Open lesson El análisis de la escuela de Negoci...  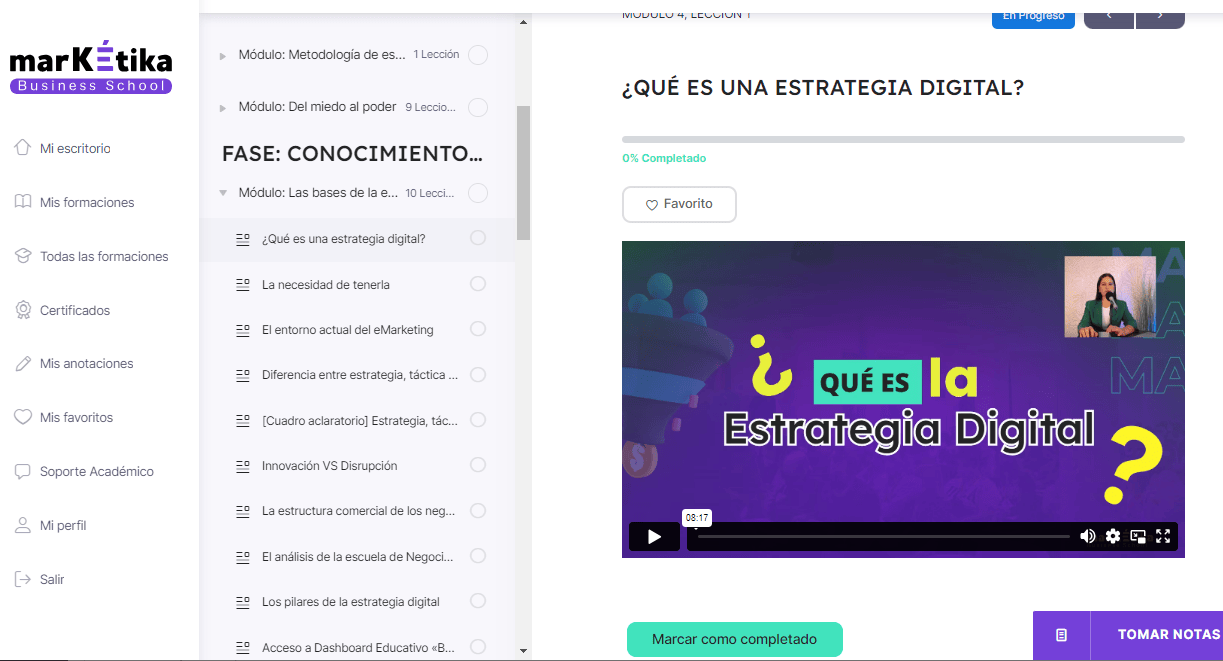pyautogui.click(x=358, y=557)
